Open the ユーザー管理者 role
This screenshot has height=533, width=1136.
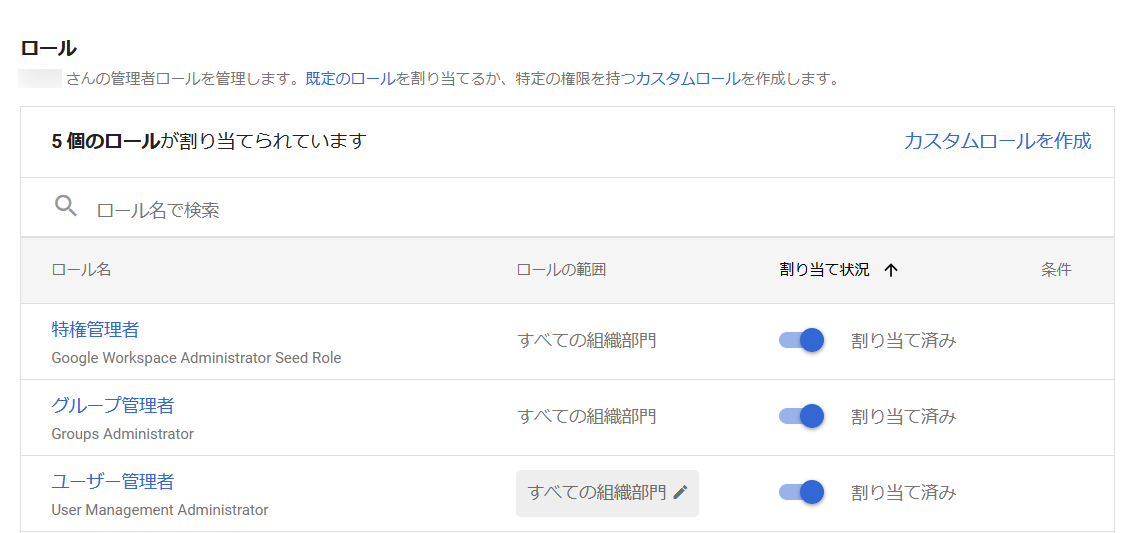[x=112, y=482]
